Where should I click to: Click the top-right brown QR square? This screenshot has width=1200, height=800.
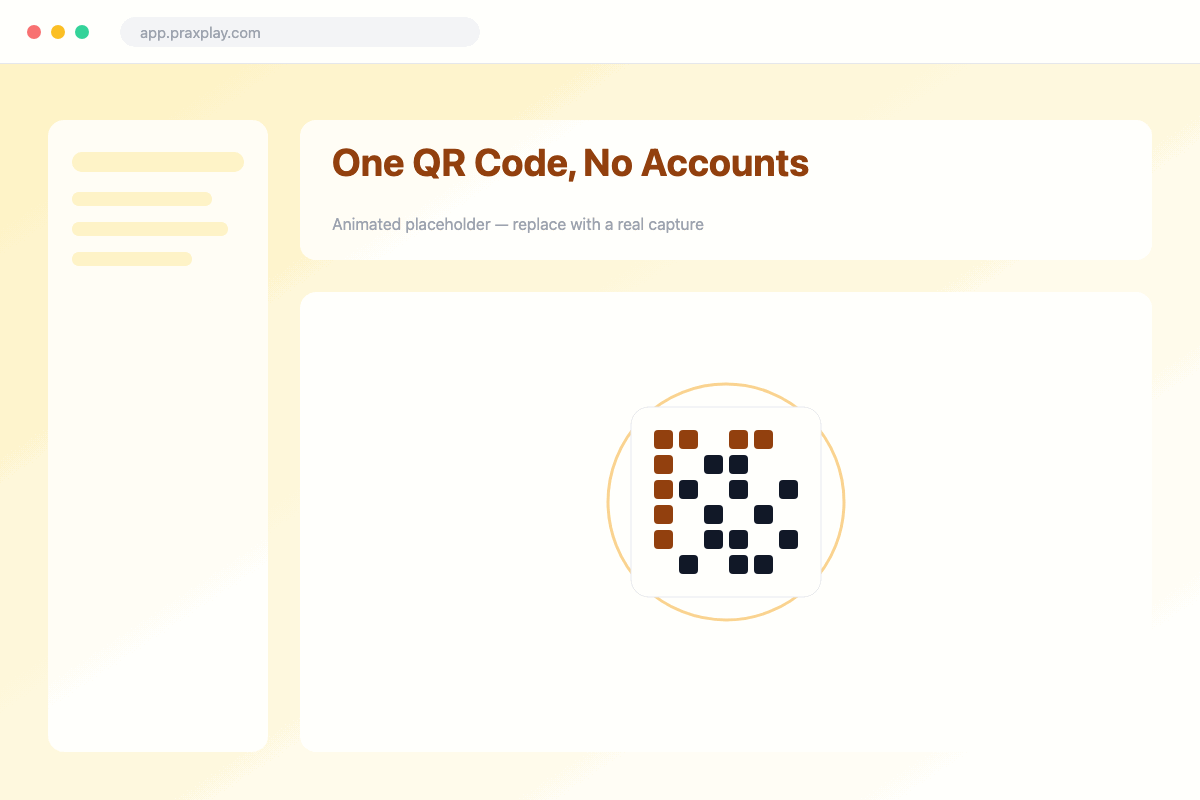763,439
